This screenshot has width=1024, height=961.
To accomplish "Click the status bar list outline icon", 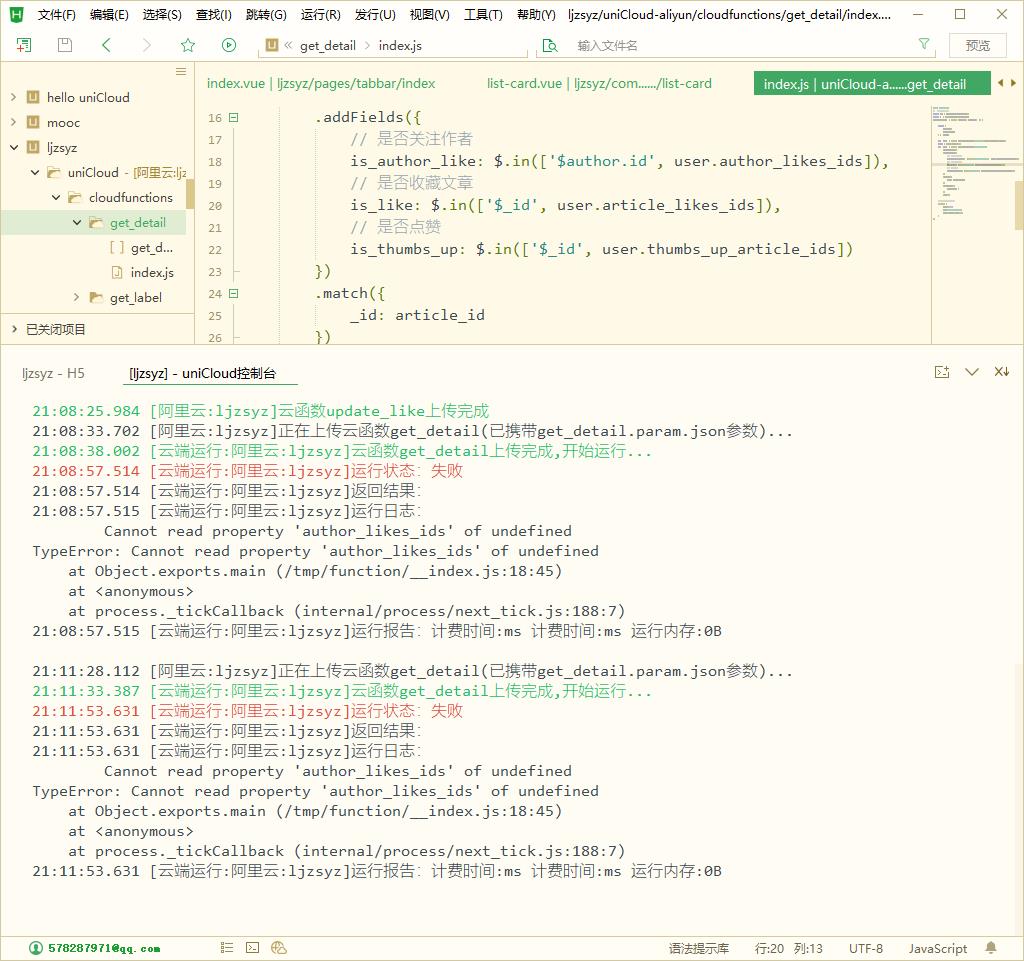I will (227, 948).
